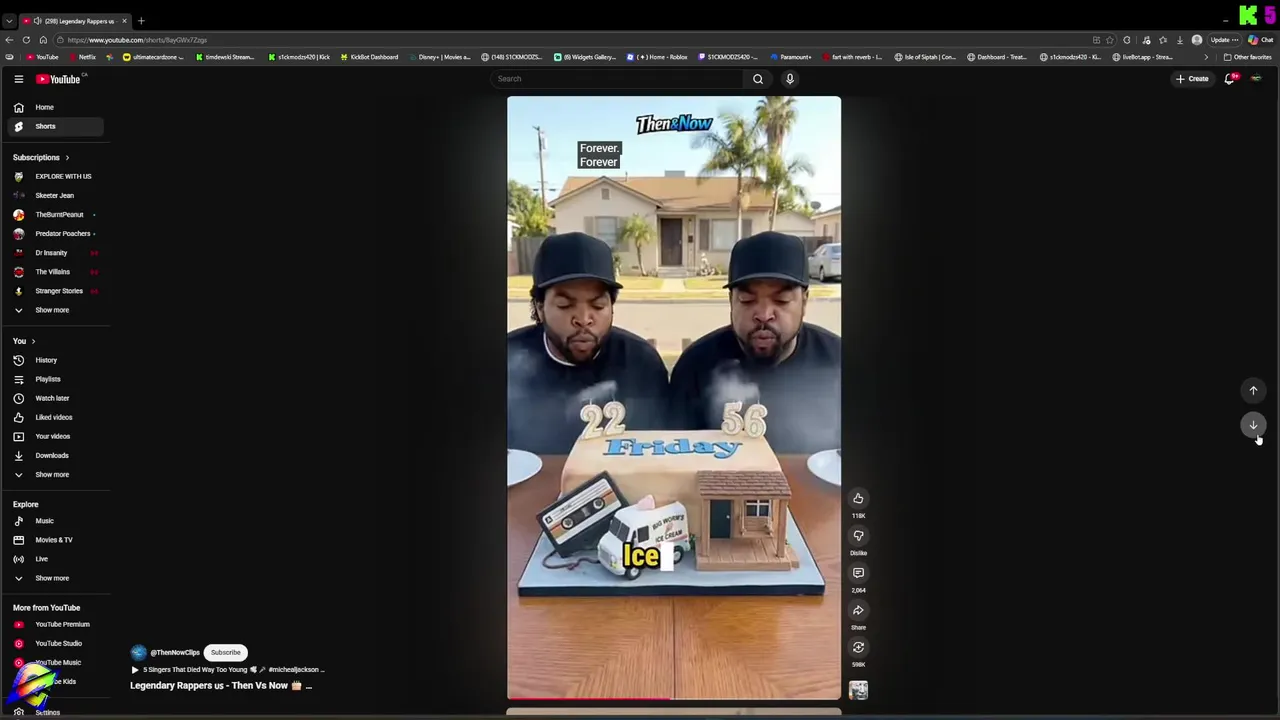Activate voice search microphone
The height and width of the screenshot is (720, 1280).
(790, 79)
